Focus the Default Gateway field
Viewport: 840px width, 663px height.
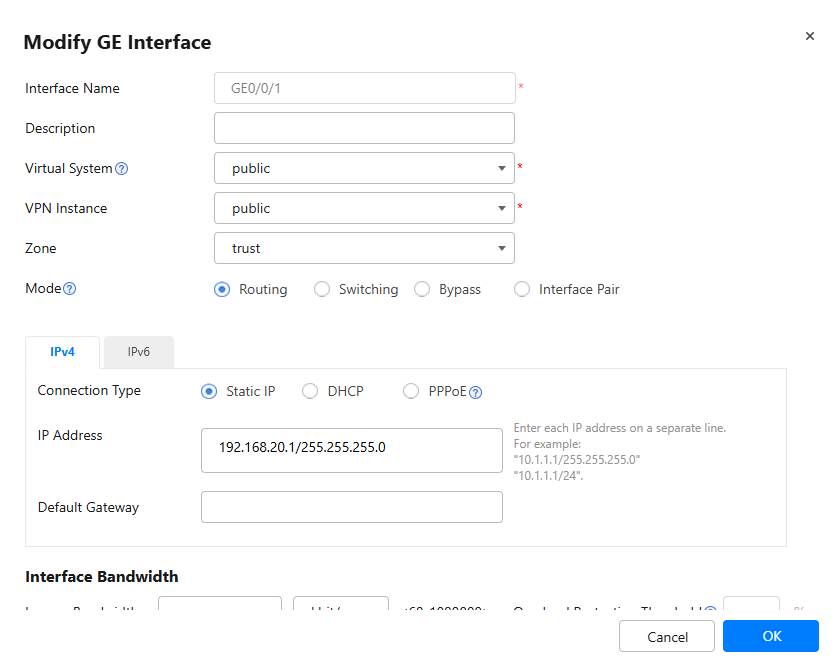point(352,507)
